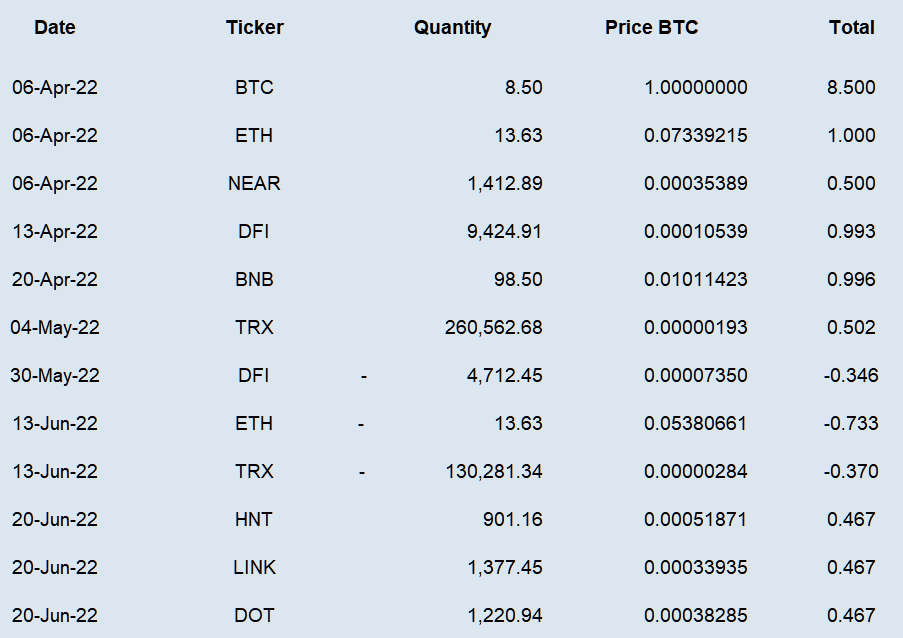The height and width of the screenshot is (638, 903).
Task: Select the BTC ticker cell
Action: pos(254,88)
